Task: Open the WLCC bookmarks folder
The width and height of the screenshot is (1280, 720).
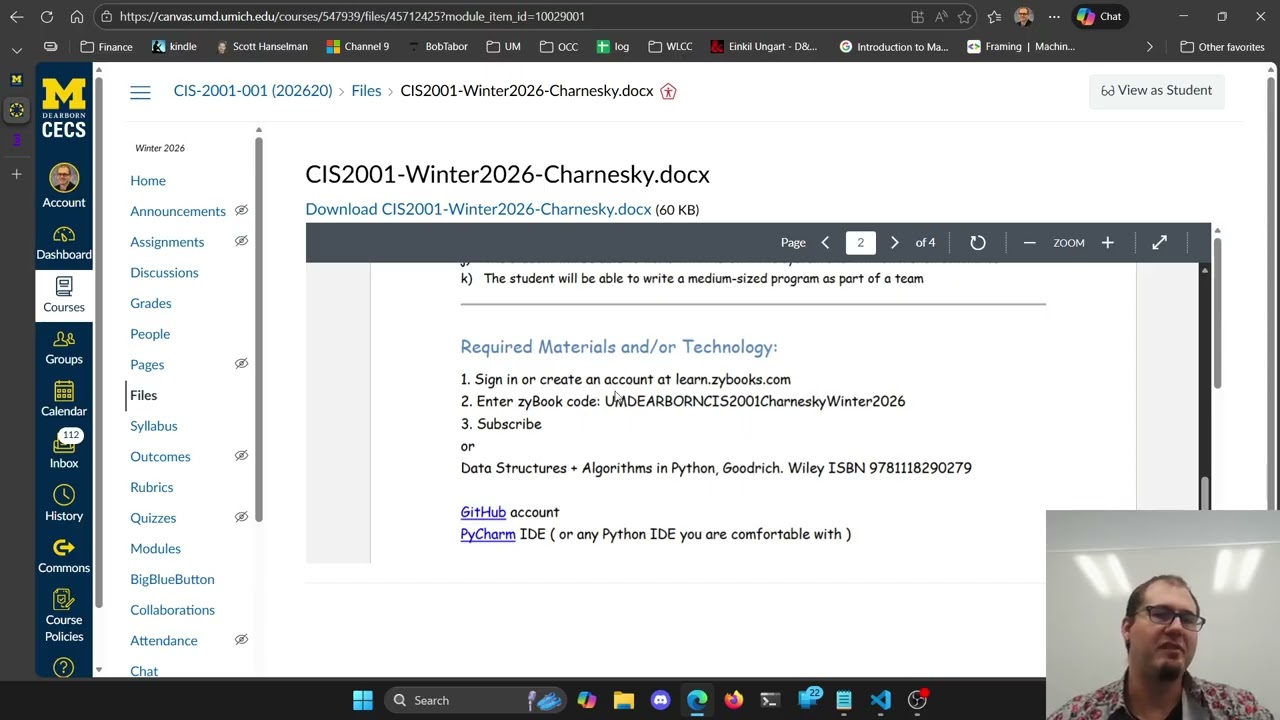Action: click(670, 46)
